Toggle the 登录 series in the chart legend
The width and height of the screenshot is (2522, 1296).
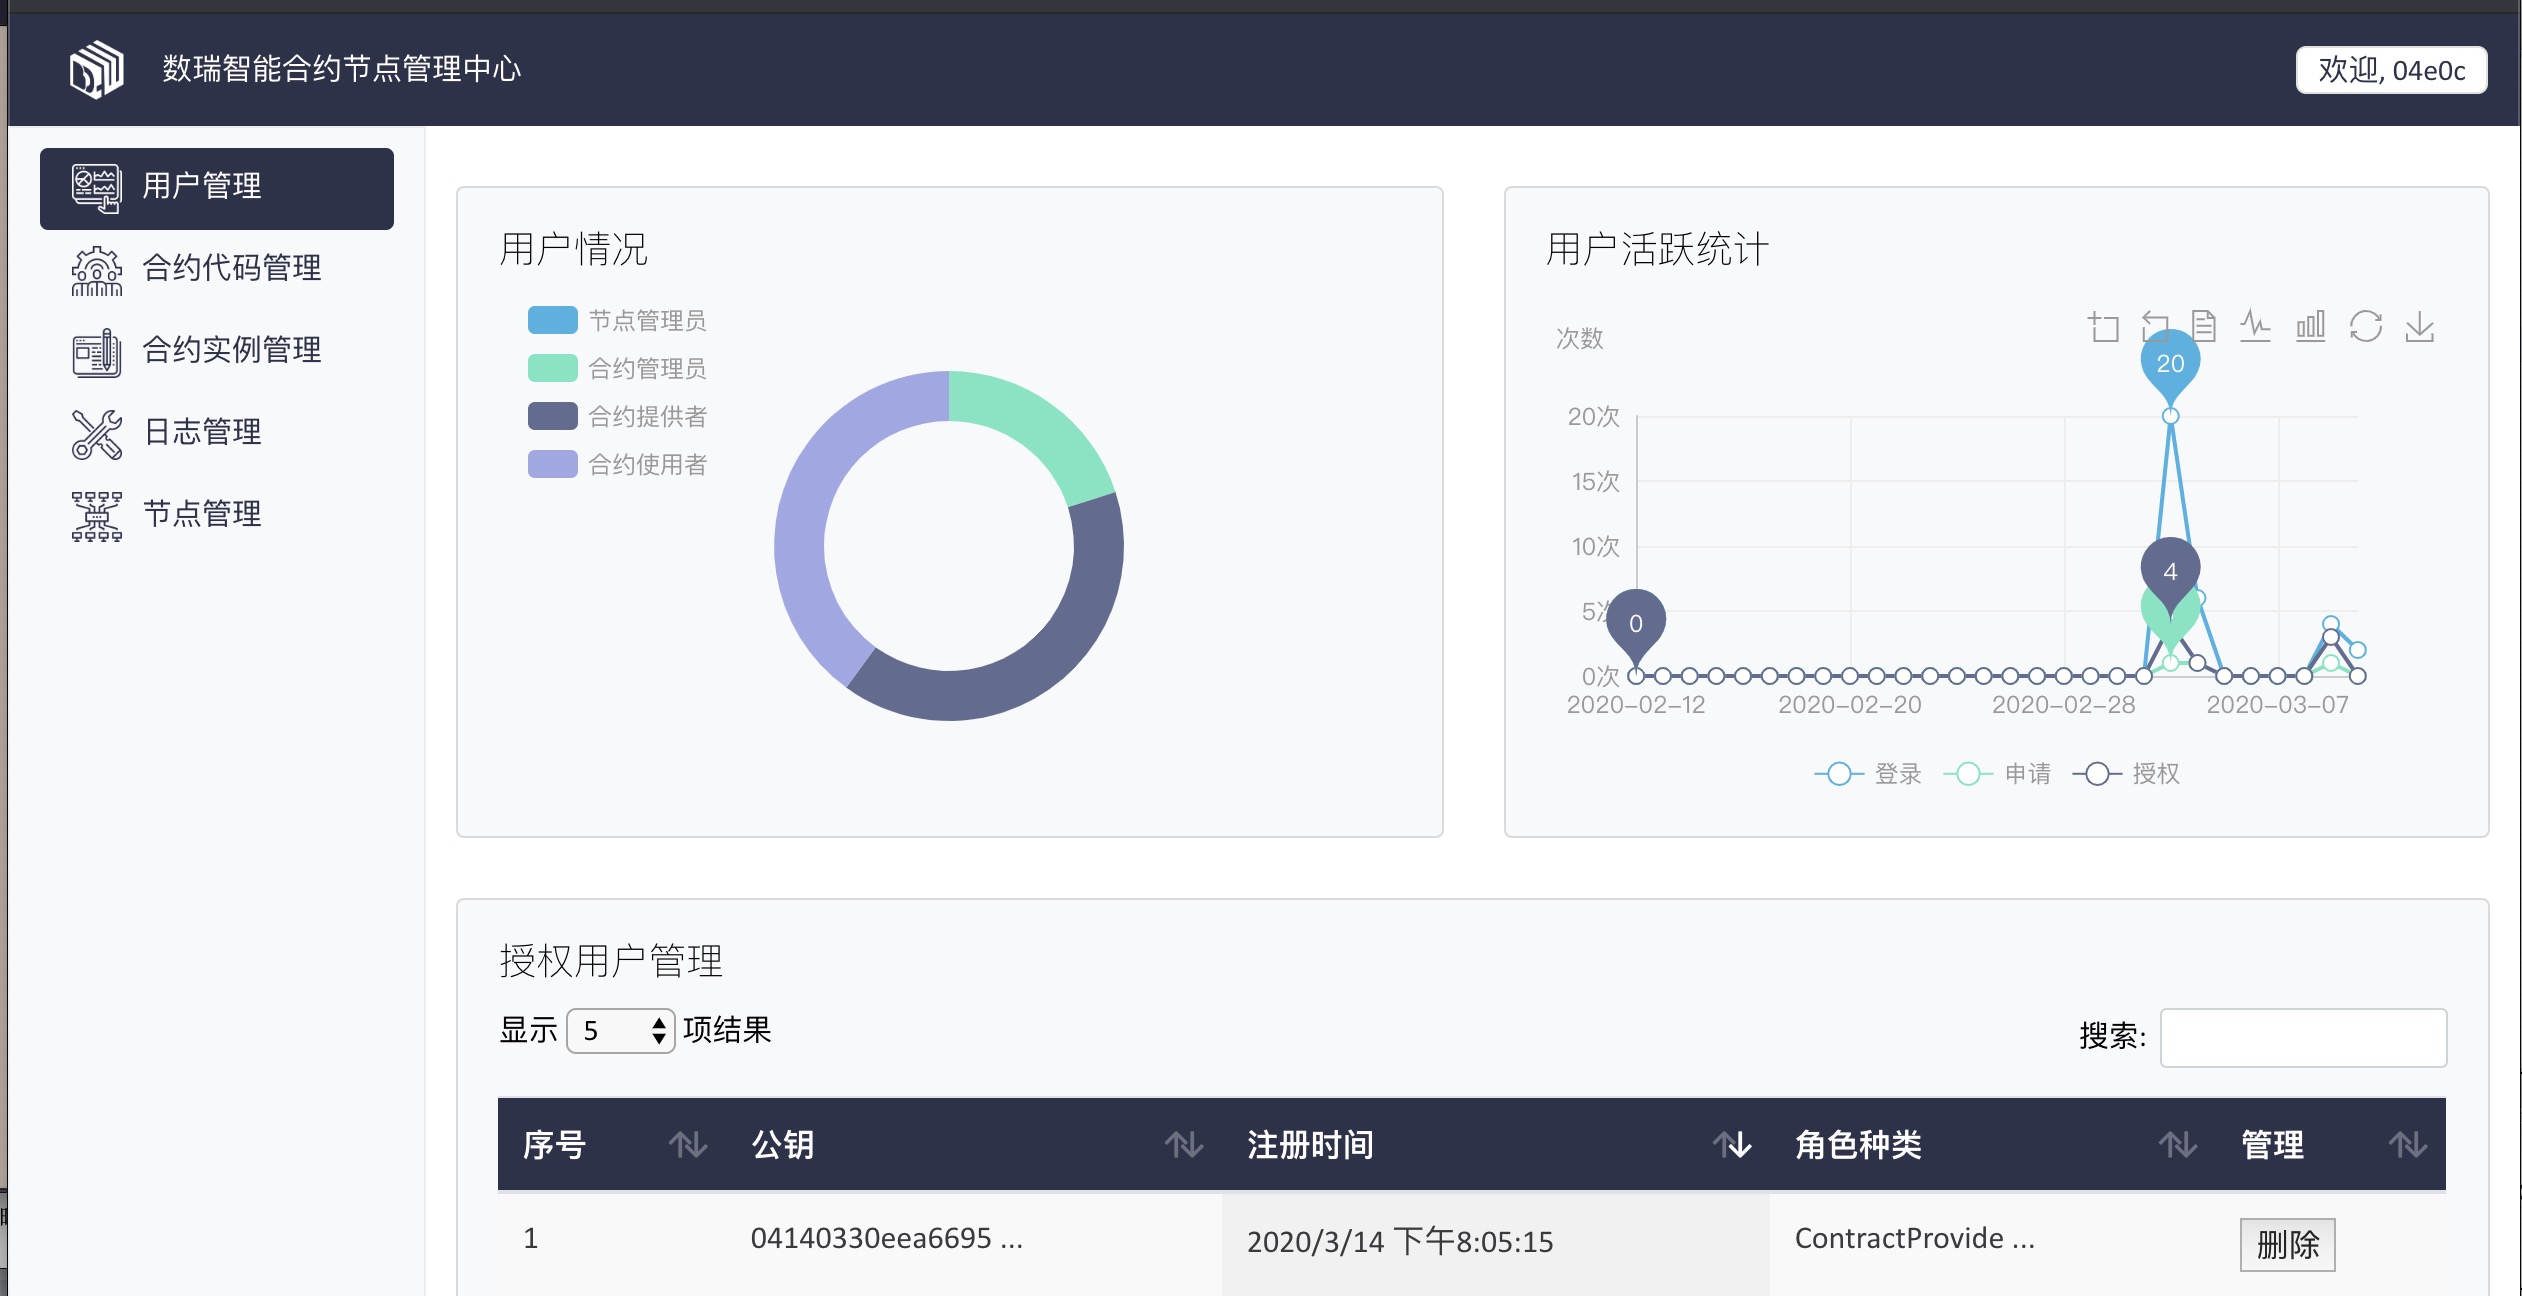pyautogui.click(x=1868, y=773)
